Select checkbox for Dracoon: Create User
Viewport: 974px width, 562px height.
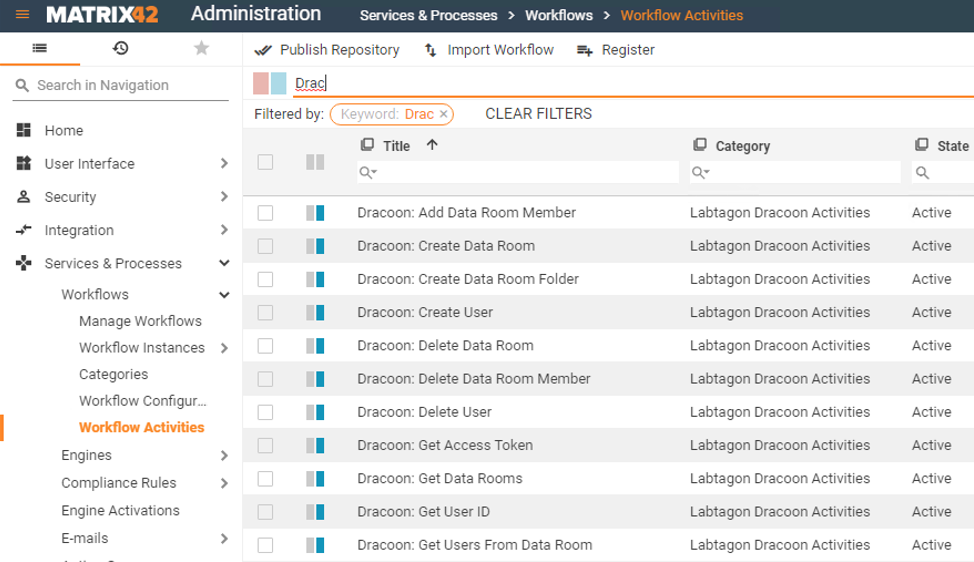[265, 312]
